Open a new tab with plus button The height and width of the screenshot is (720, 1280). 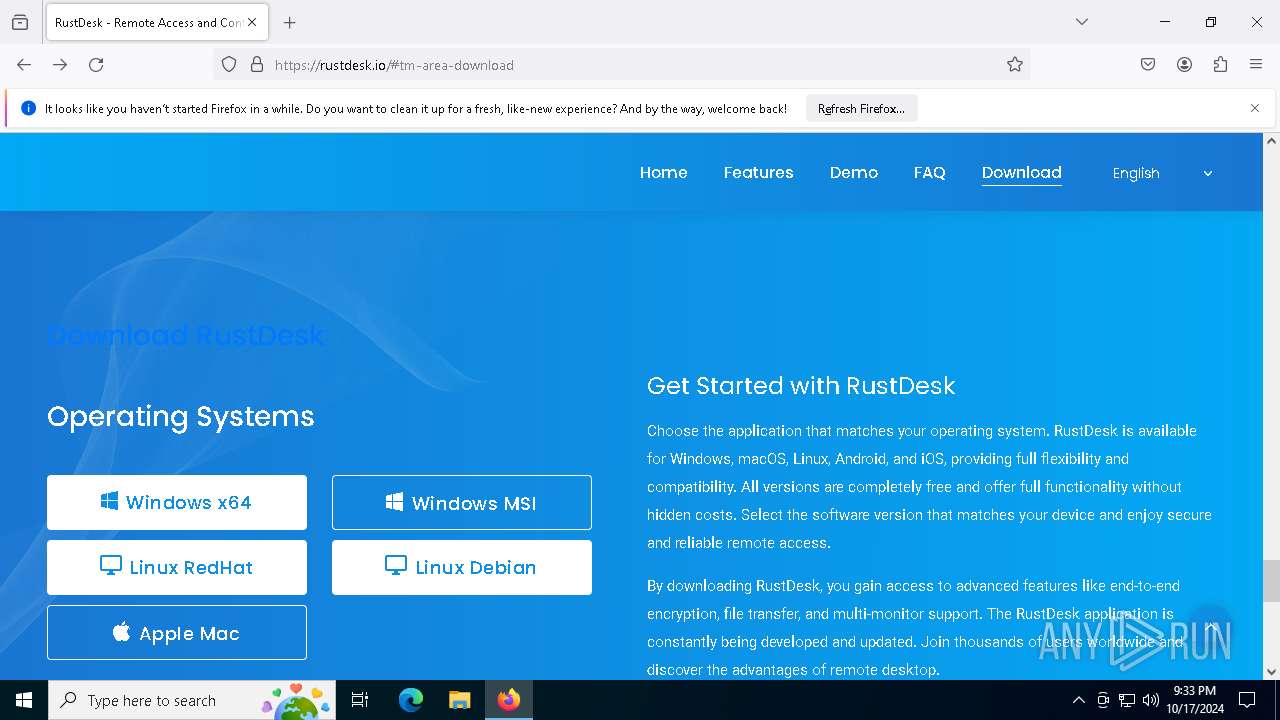coord(290,22)
